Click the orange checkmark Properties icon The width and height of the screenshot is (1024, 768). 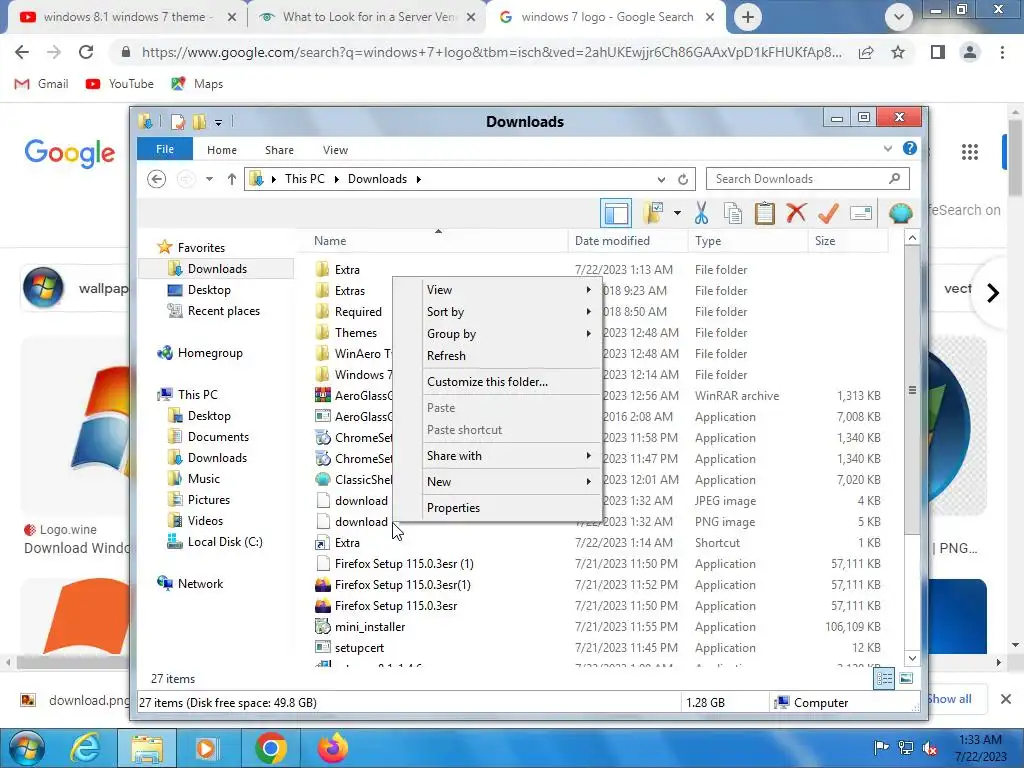pyautogui.click(x=828, y=213)
